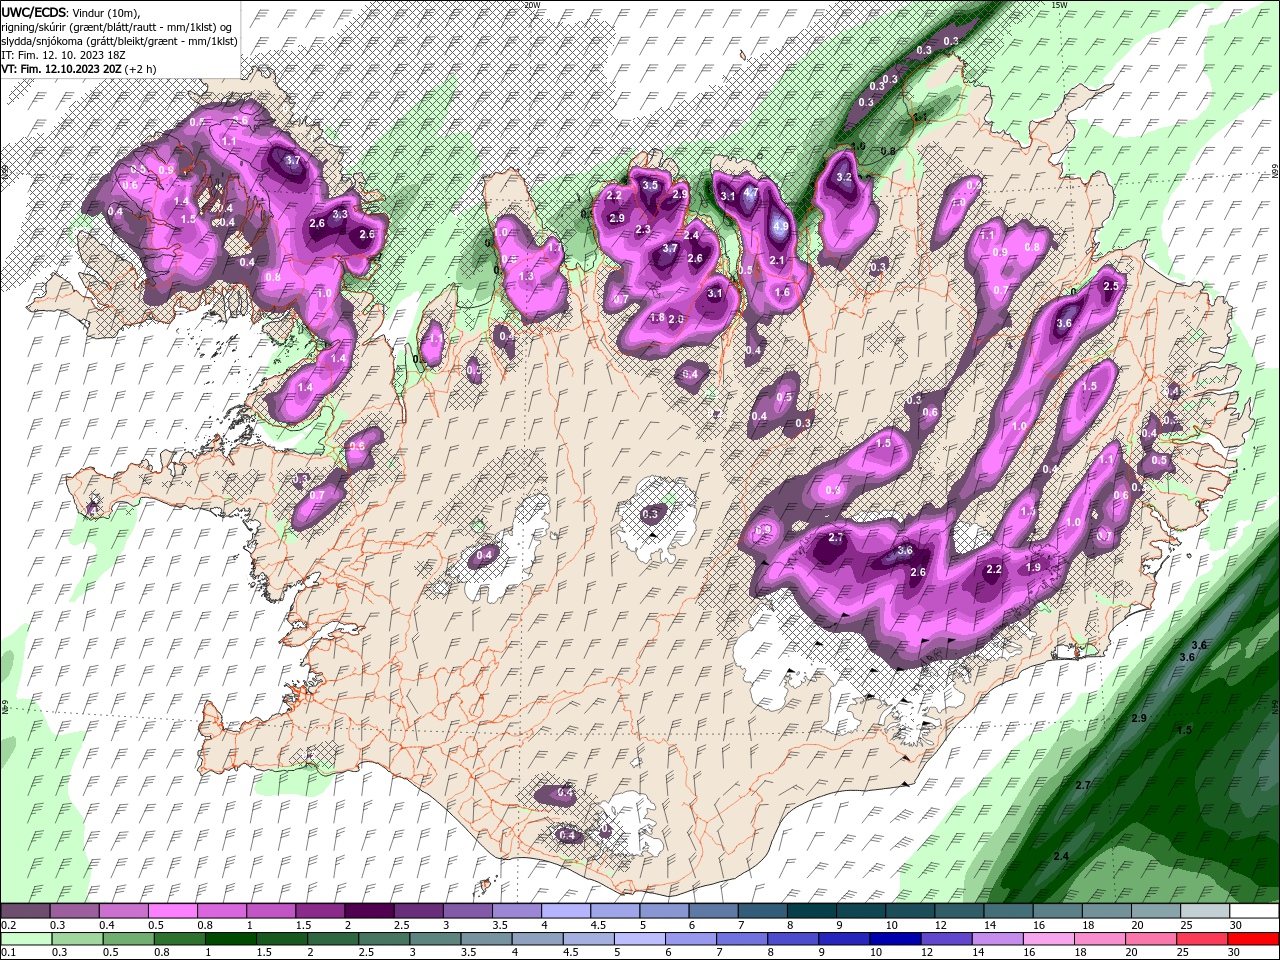
Task: Click the pale green bottom legend swatch 0.1–0.3
Action: [26, 939]
